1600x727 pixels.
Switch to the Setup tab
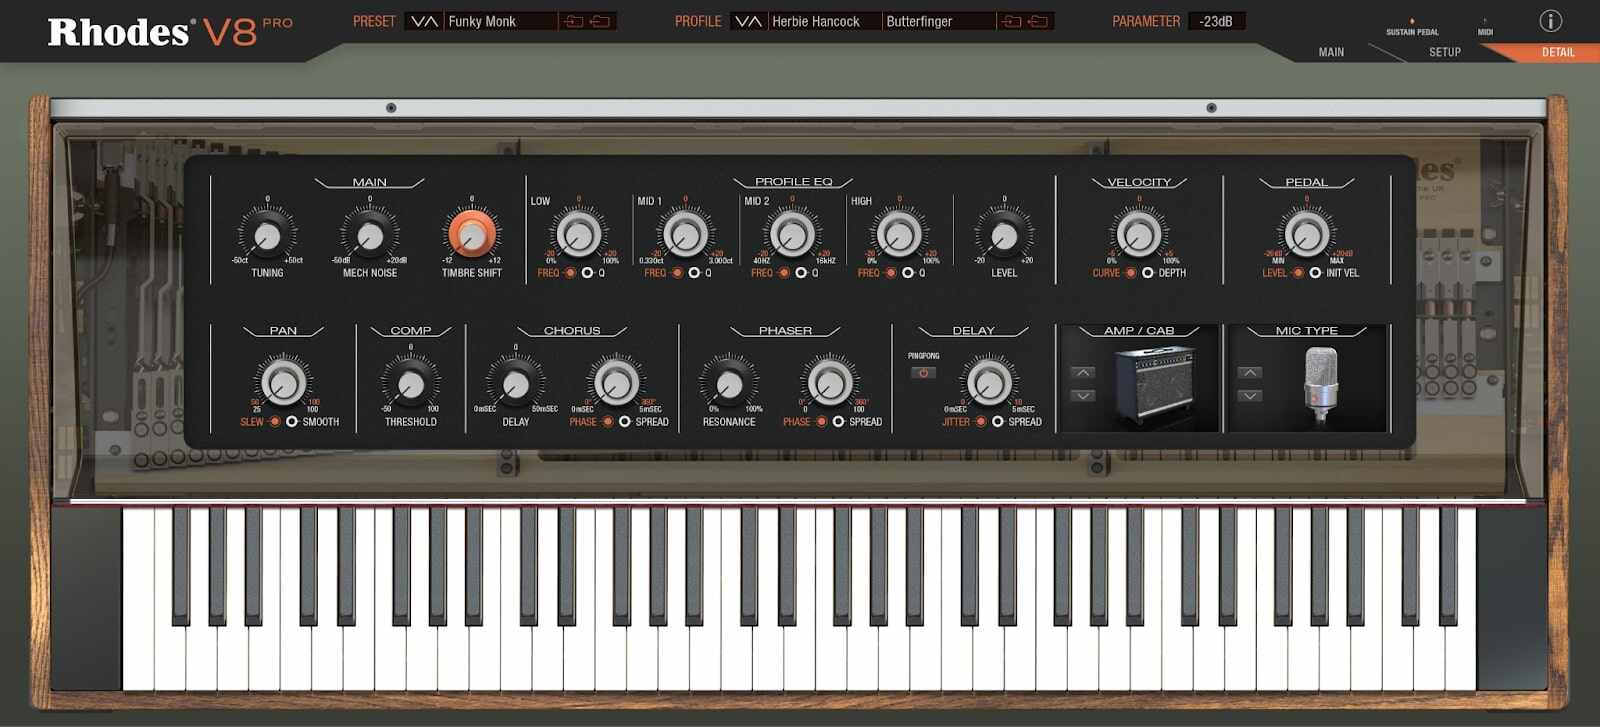tap(1444, 52)
